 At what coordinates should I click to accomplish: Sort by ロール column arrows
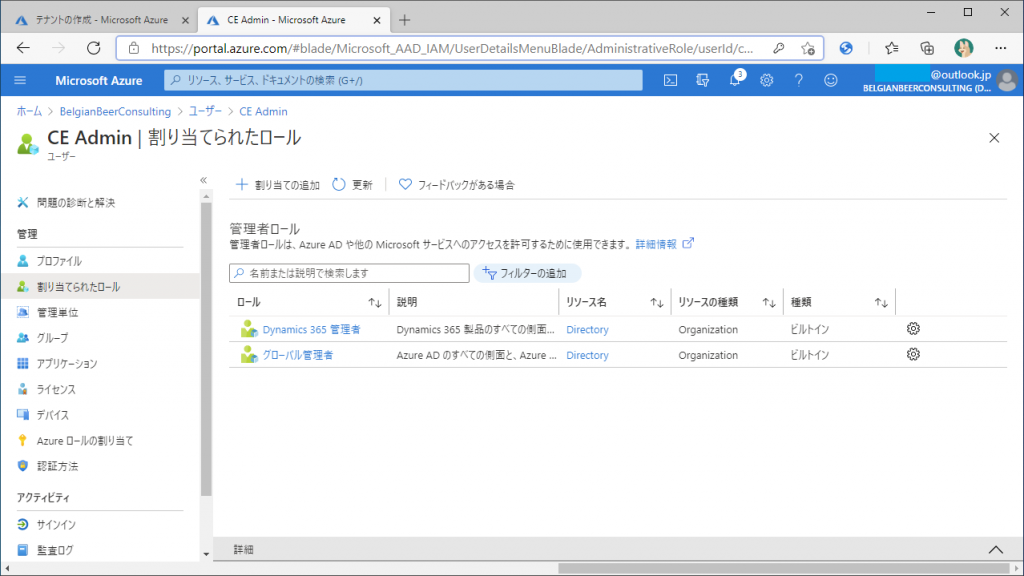click(374, 302)
